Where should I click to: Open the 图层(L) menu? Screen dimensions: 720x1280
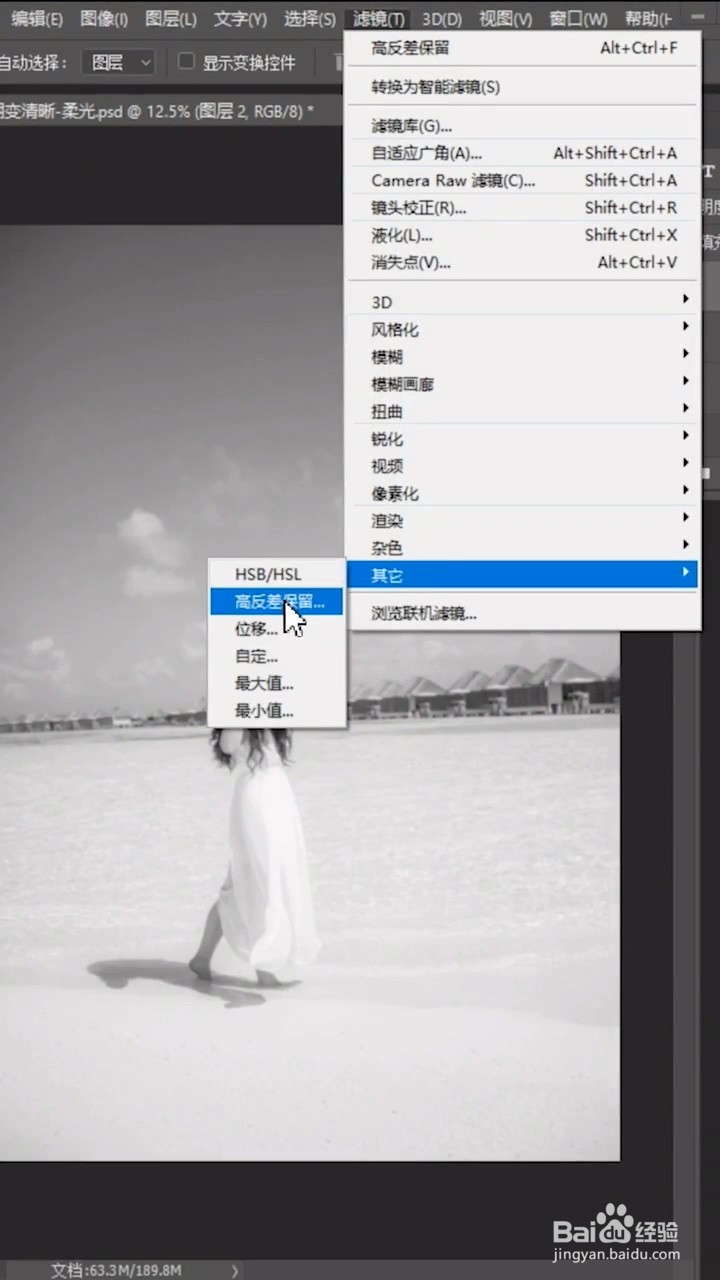click(x=171, y=19)
